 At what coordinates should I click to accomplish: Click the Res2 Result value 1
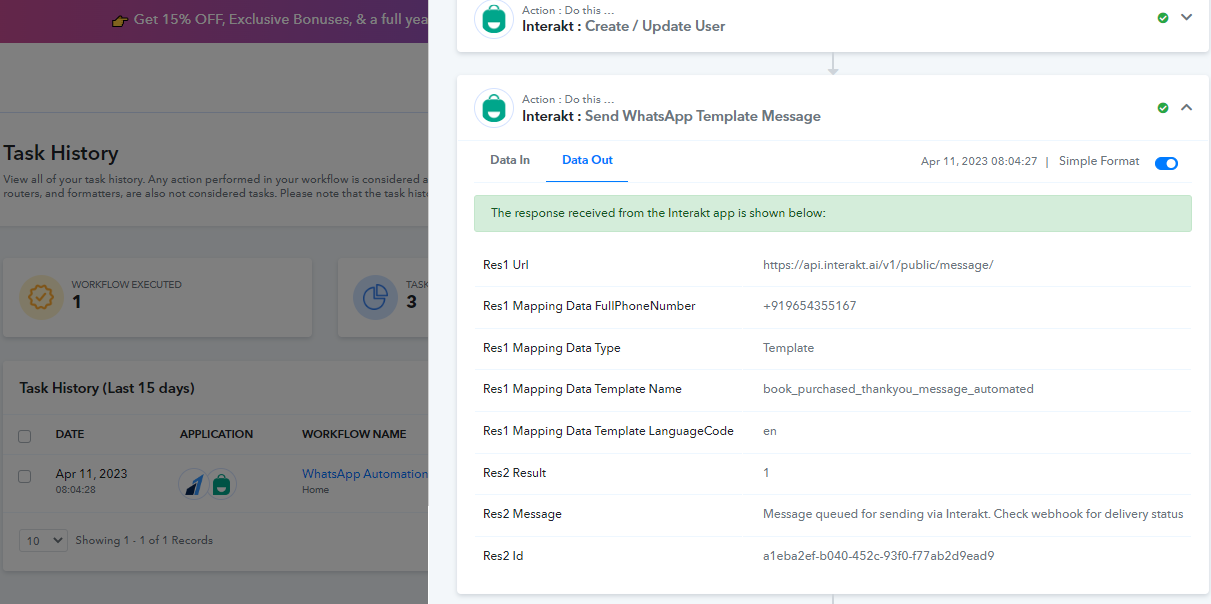[x=766, y=472]
